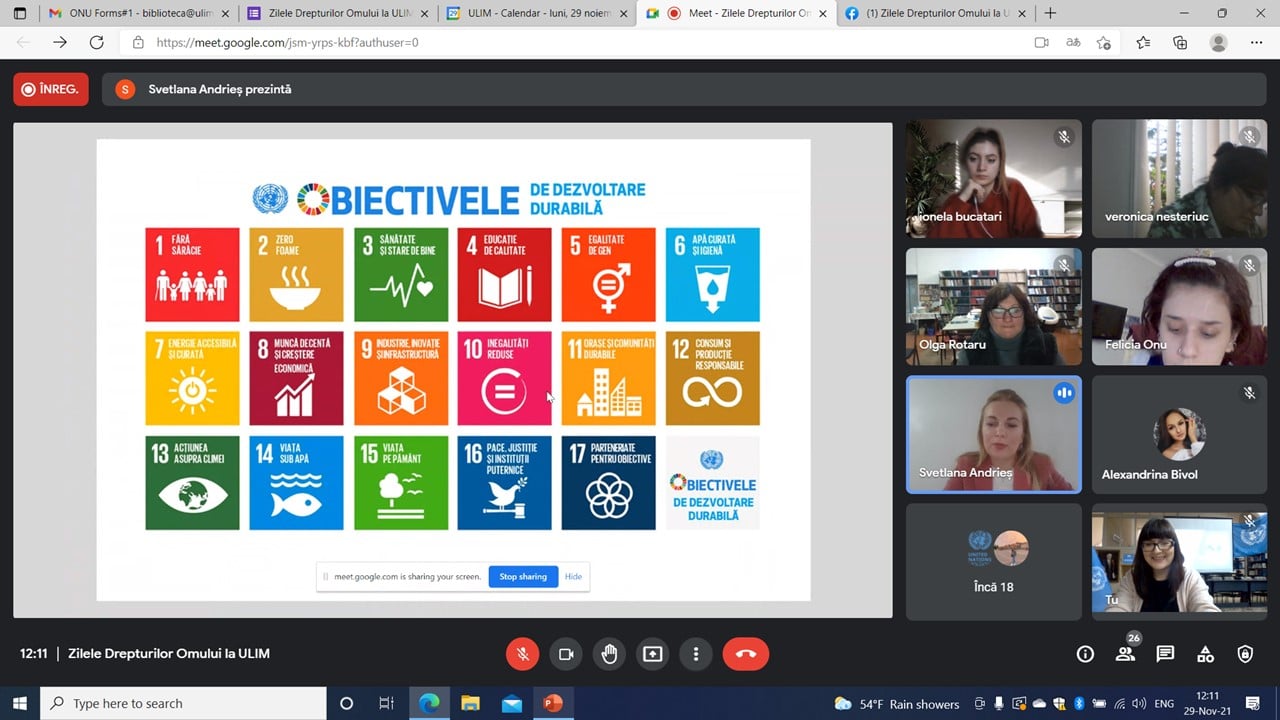Open weather widget 54°F Rain showers
The width and height of the screenshot is (1280, 720).
pos(897,704)
